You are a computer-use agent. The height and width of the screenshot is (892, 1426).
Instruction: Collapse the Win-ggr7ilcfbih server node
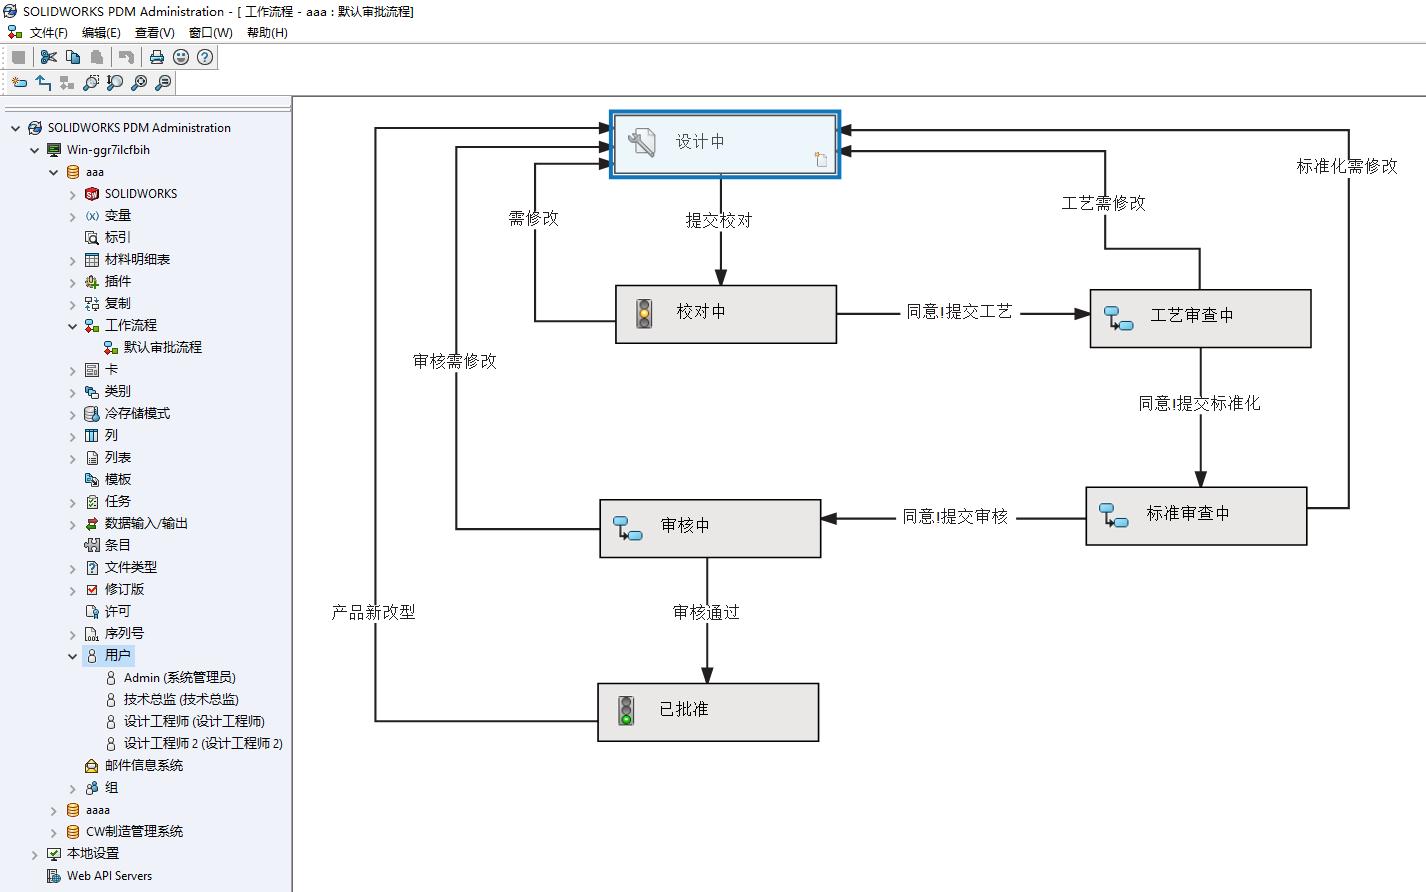[35, 150]
